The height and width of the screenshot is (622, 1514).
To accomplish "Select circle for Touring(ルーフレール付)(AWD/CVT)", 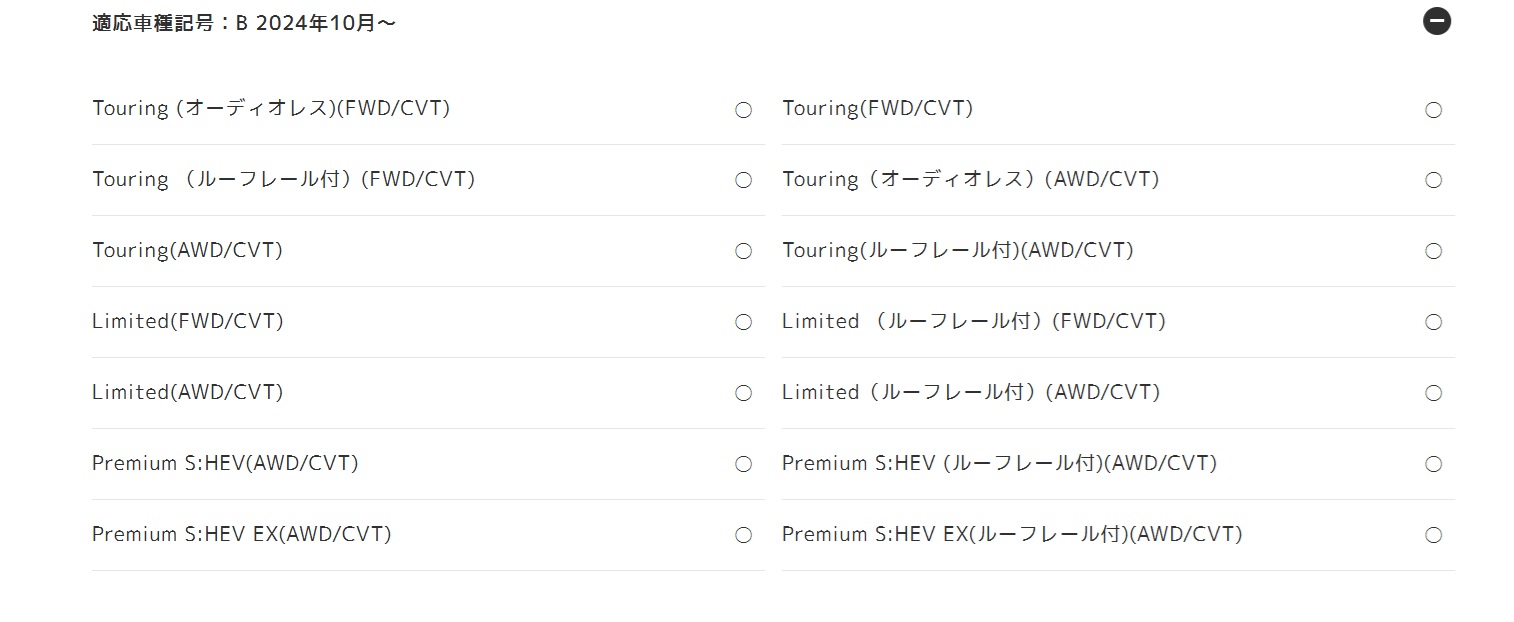I will click(x=1433, y=252).
